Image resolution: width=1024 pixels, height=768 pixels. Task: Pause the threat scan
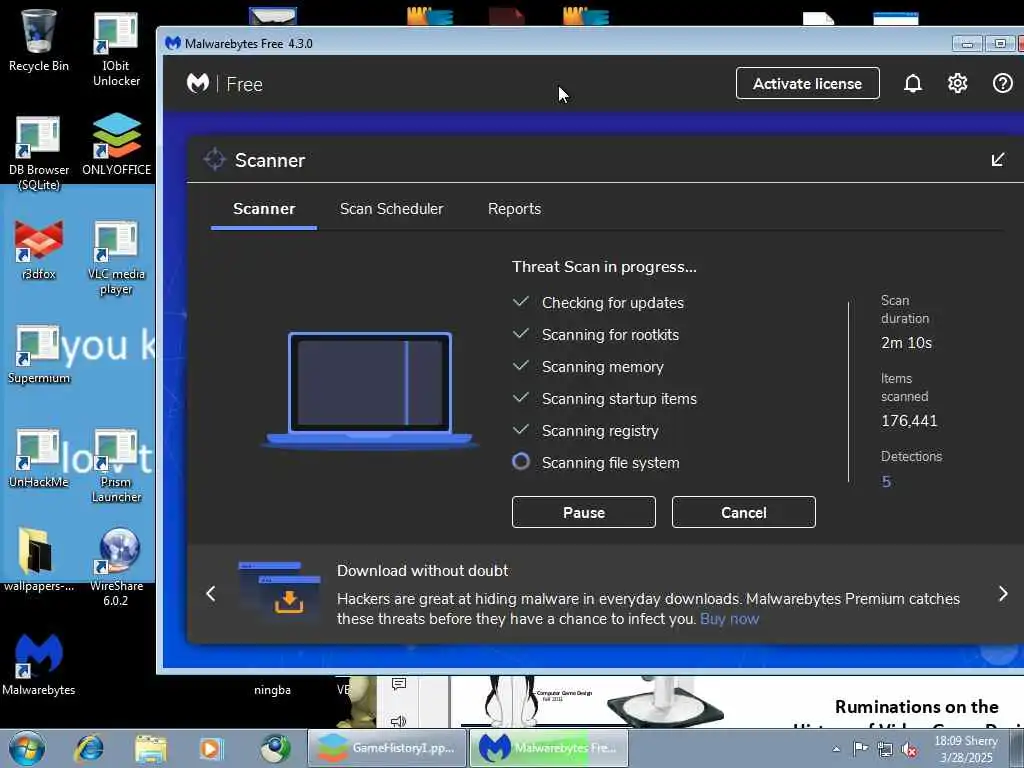584,512
